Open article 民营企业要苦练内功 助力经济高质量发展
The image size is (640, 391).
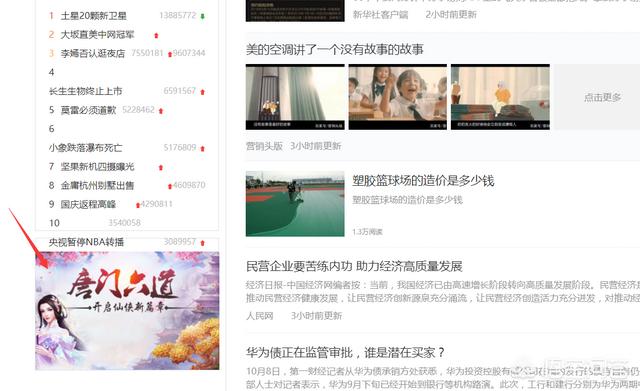pyautogui.click(x=354, y=266)
